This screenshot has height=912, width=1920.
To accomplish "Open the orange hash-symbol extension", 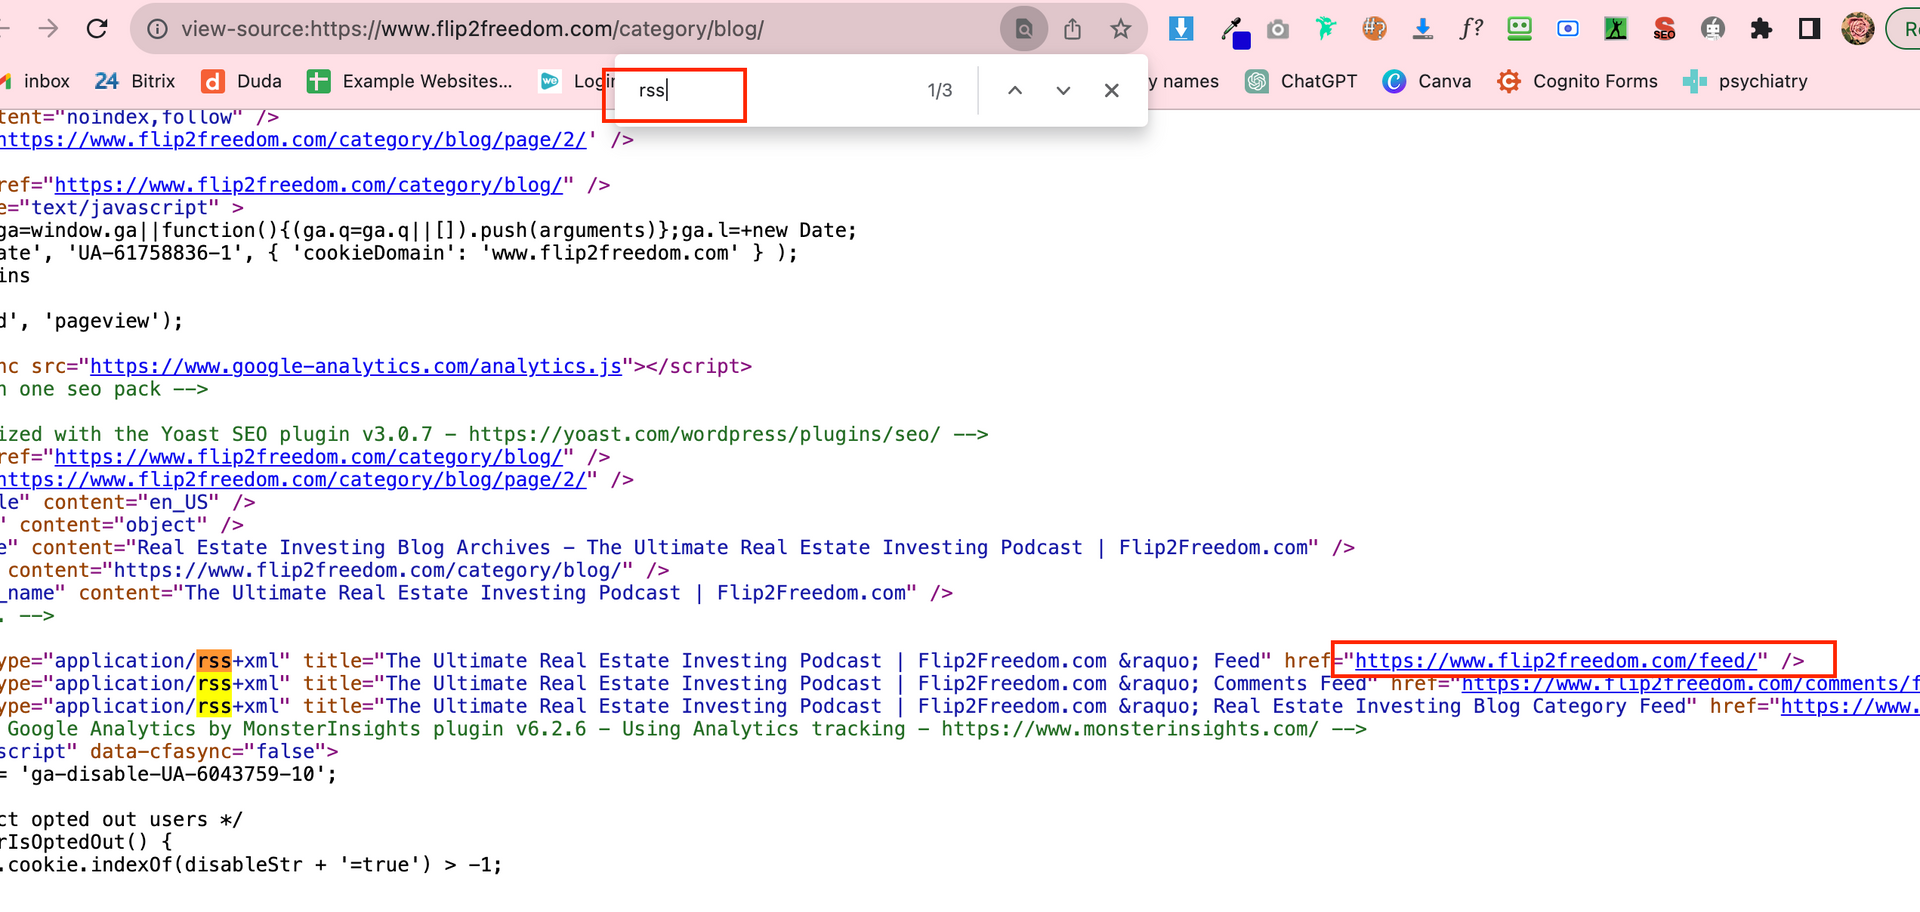I will 1375,29.
